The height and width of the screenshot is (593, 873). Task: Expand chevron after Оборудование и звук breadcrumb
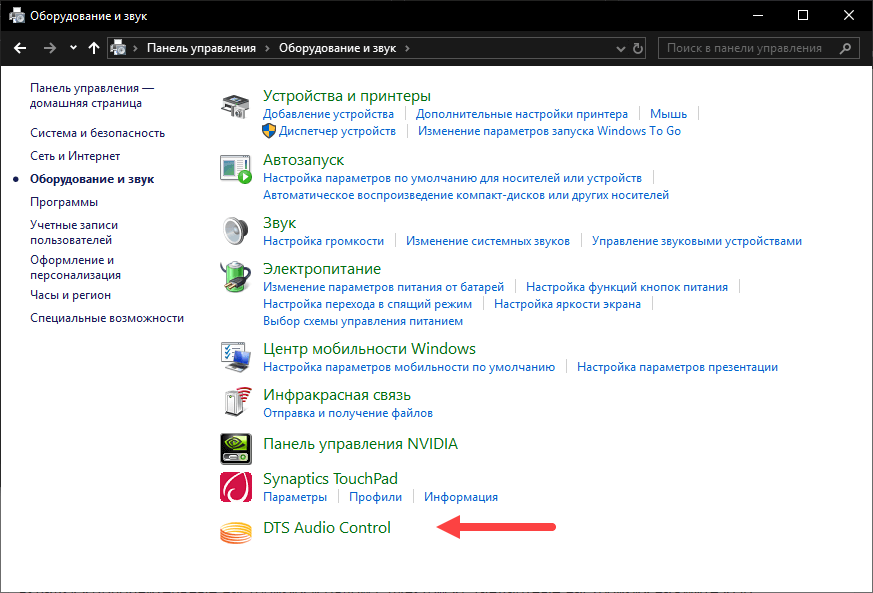407,48
